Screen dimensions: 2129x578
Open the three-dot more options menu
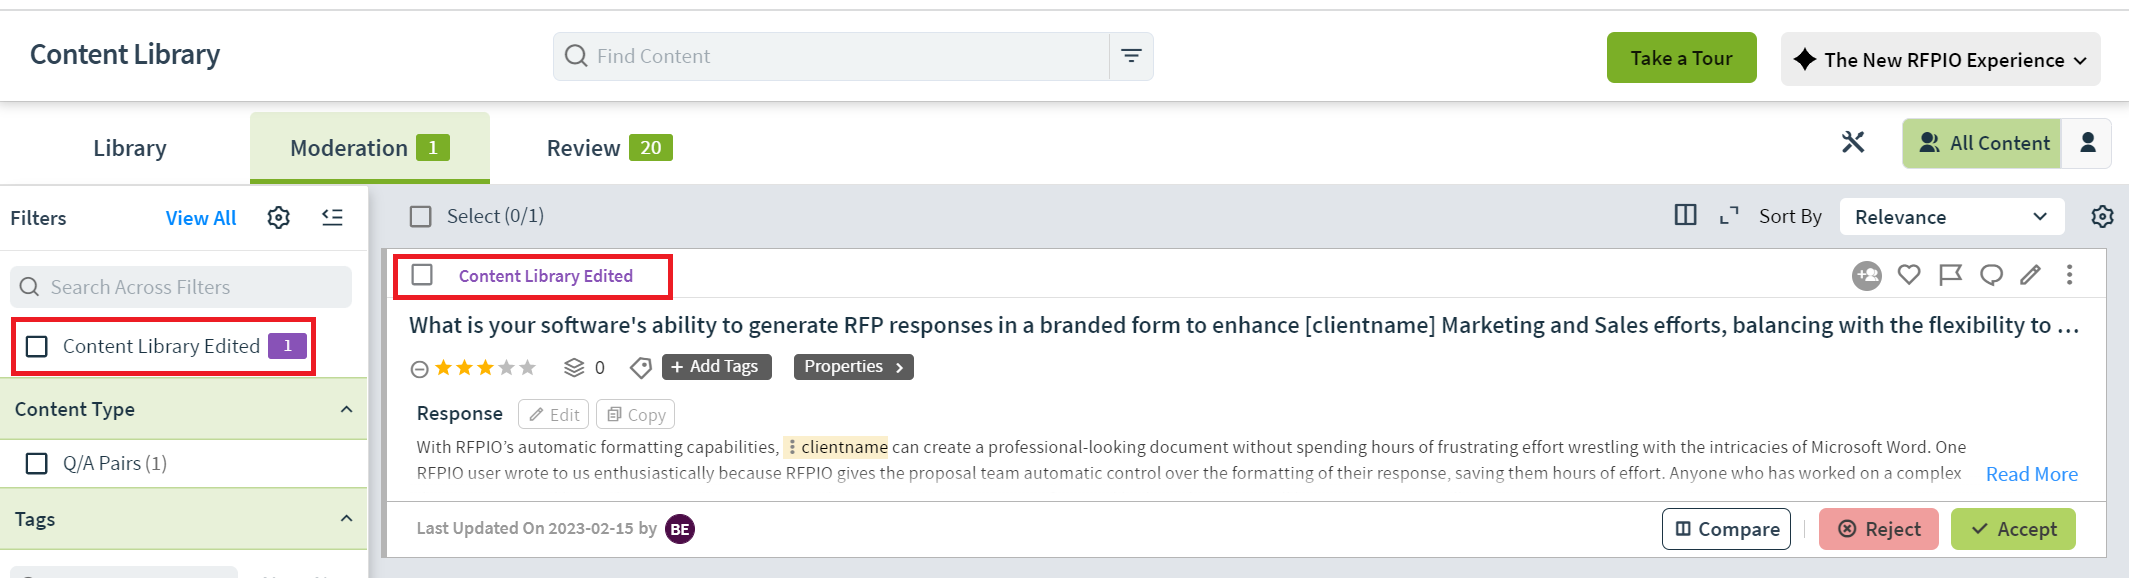(x=2069, y=274)
